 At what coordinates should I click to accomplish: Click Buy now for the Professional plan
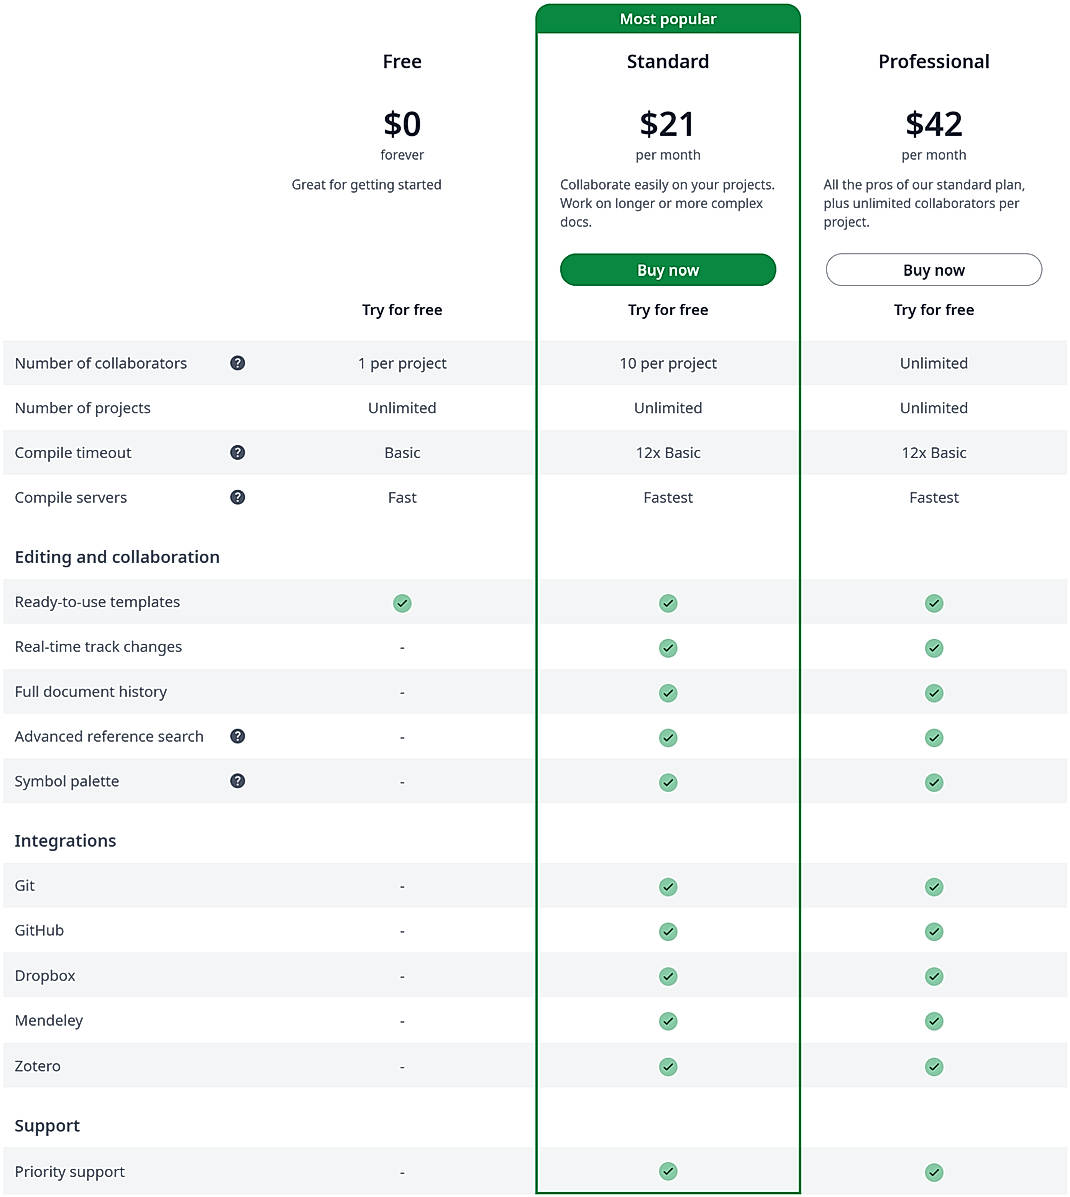point(934,269)
